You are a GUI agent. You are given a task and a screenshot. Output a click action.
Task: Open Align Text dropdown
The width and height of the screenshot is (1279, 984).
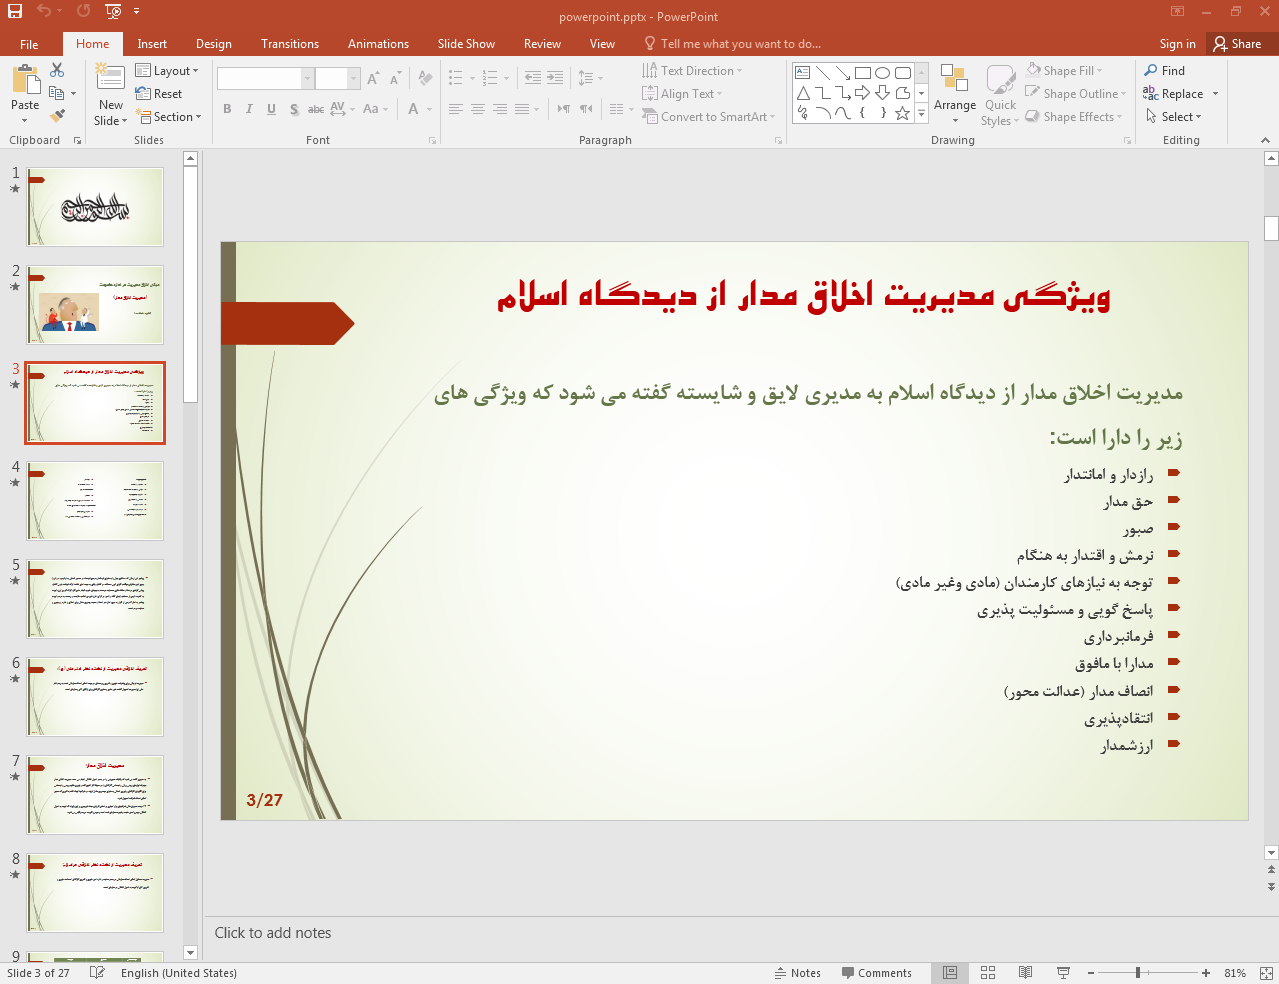pos(683,94)
